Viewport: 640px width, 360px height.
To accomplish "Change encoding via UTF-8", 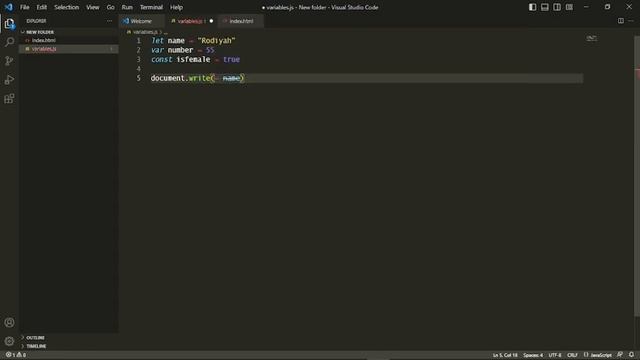I will [555, 355].
